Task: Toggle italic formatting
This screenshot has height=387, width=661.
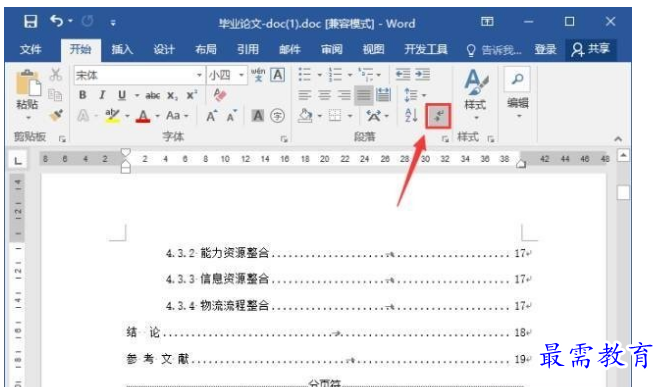Action: [102, 95]
